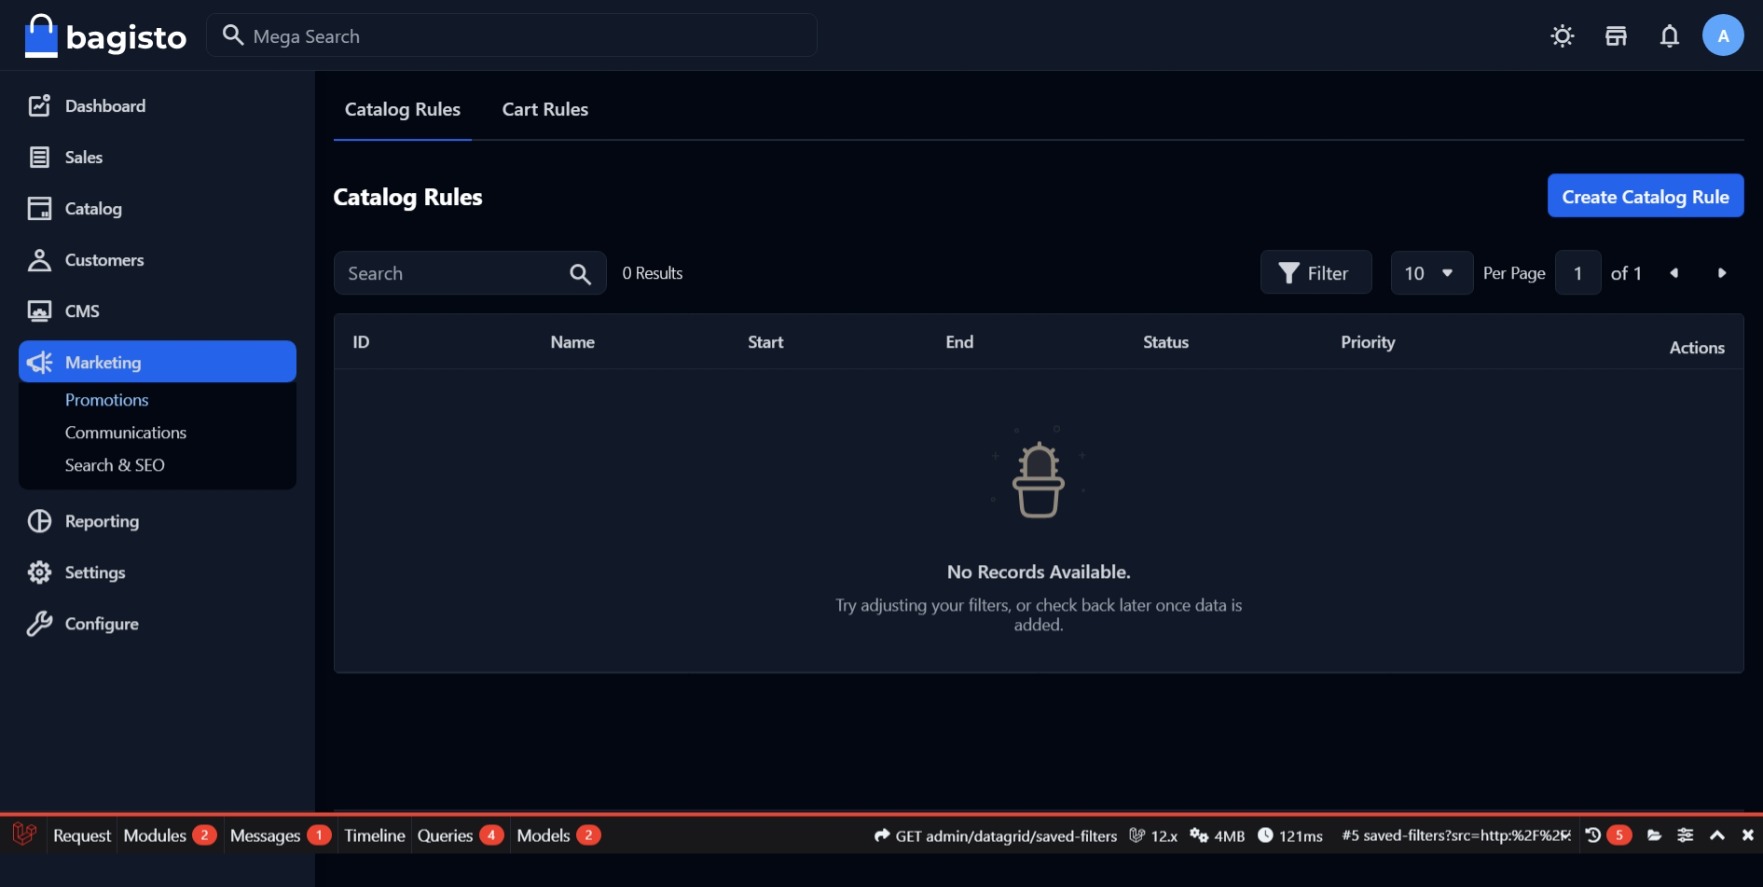Click the Create Catalog Rule button
The height and width of the screenshot is (887, 1763).
click(1645, 196)
